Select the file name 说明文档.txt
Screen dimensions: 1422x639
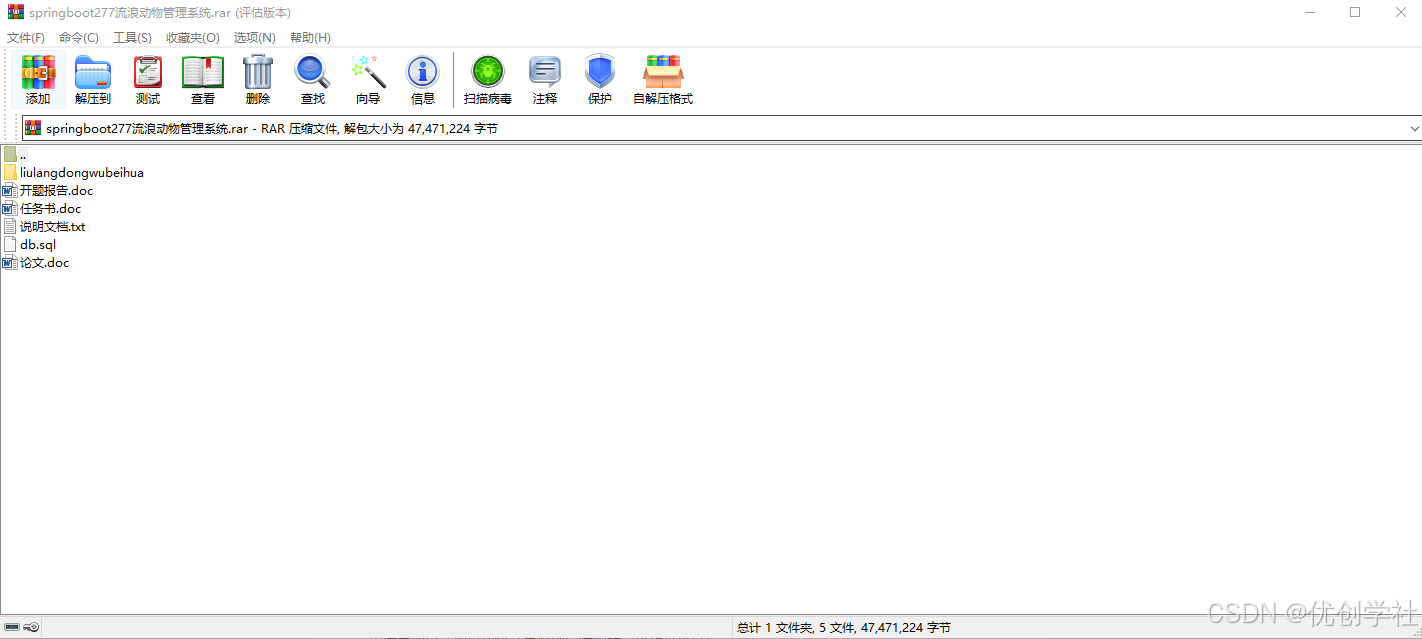pyautogui.click(x=53, y=226)
